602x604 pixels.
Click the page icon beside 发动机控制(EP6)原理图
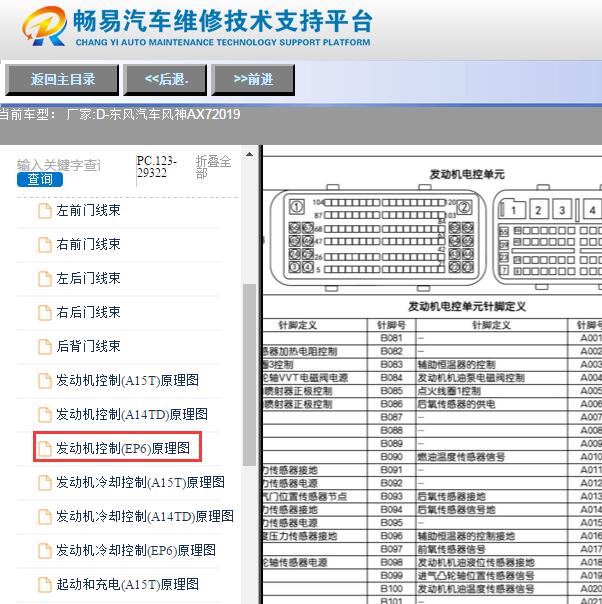(x=45, y=449)
